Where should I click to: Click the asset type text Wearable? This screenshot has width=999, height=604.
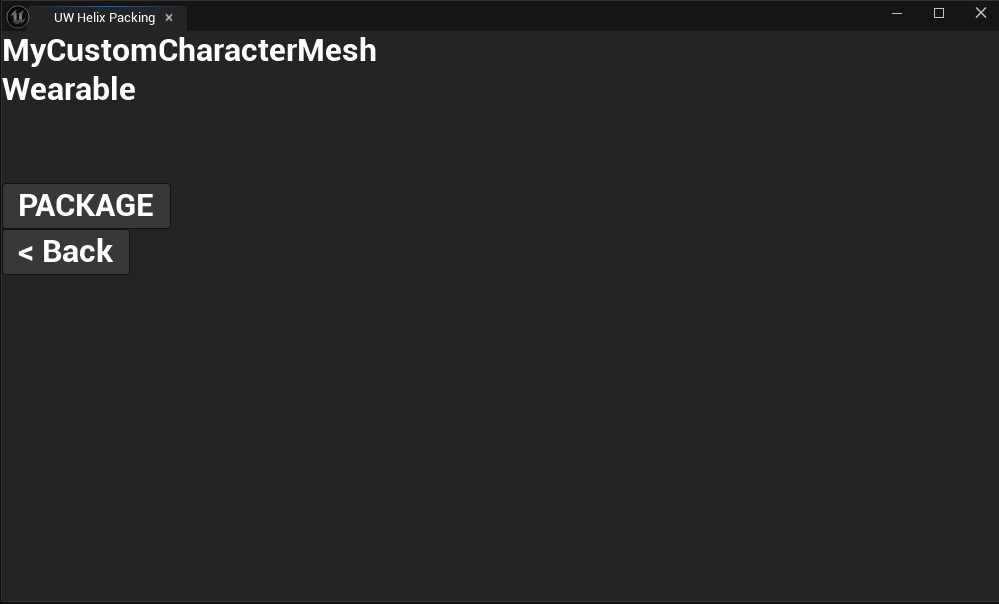pyautogui.click(x=69, y=89)
